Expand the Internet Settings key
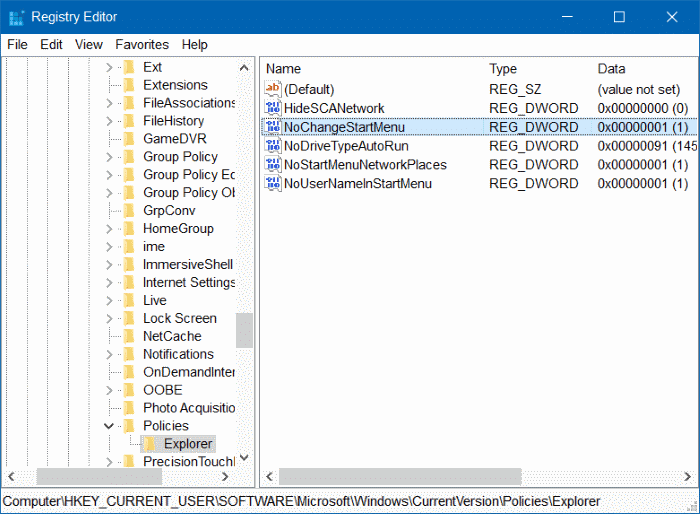This screenshot has height=514, width=700. [x=109, y=282]
